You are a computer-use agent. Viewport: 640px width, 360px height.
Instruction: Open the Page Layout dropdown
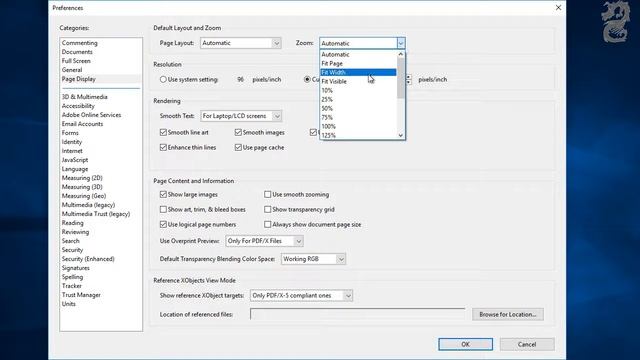click(x=240, y=43)
